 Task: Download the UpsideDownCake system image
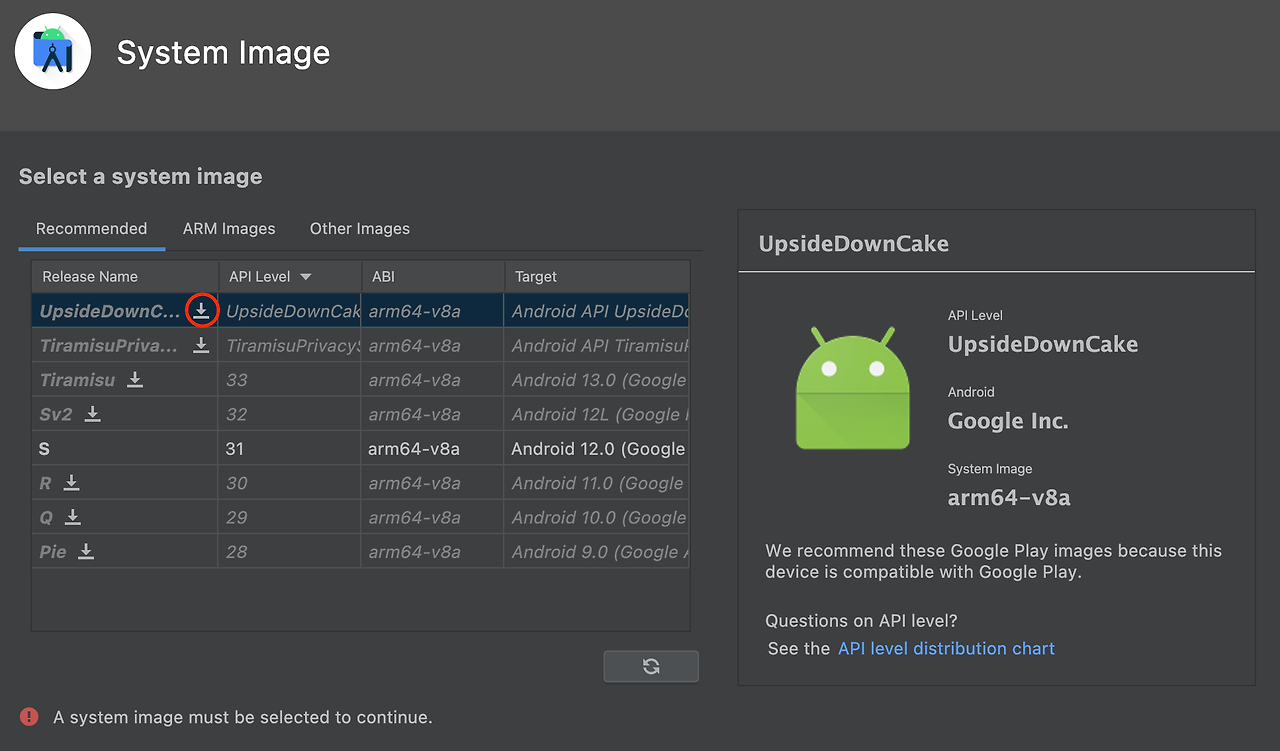pyautogui.click(x=201, y=311)
